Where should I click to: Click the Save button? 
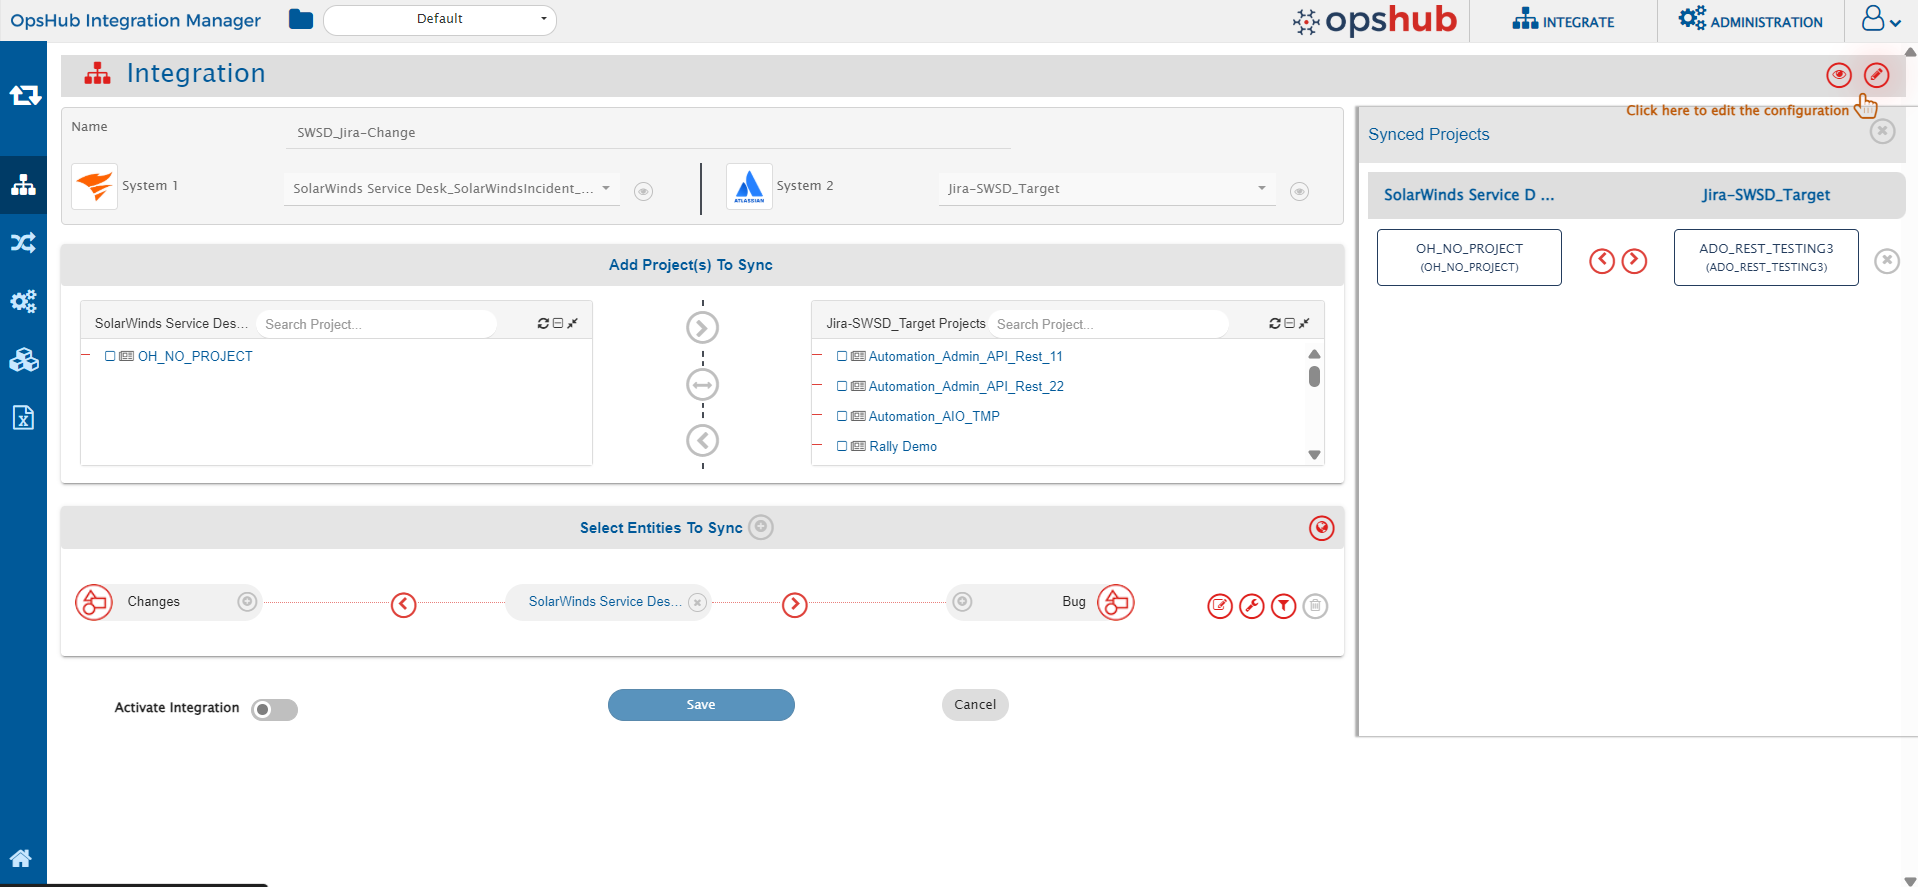(x=701, y=705)
